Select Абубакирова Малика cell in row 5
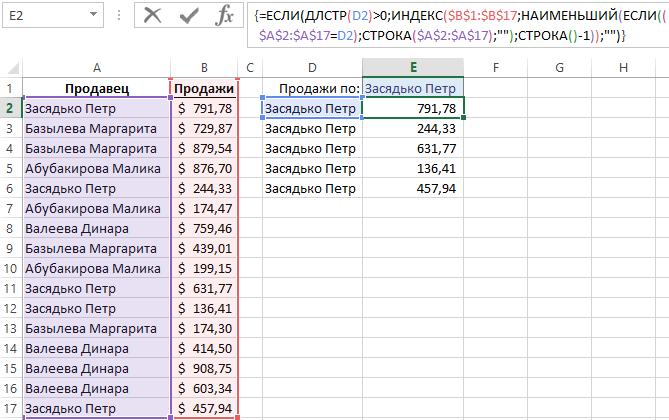This screenshot has width=669, height=420. 97,168
